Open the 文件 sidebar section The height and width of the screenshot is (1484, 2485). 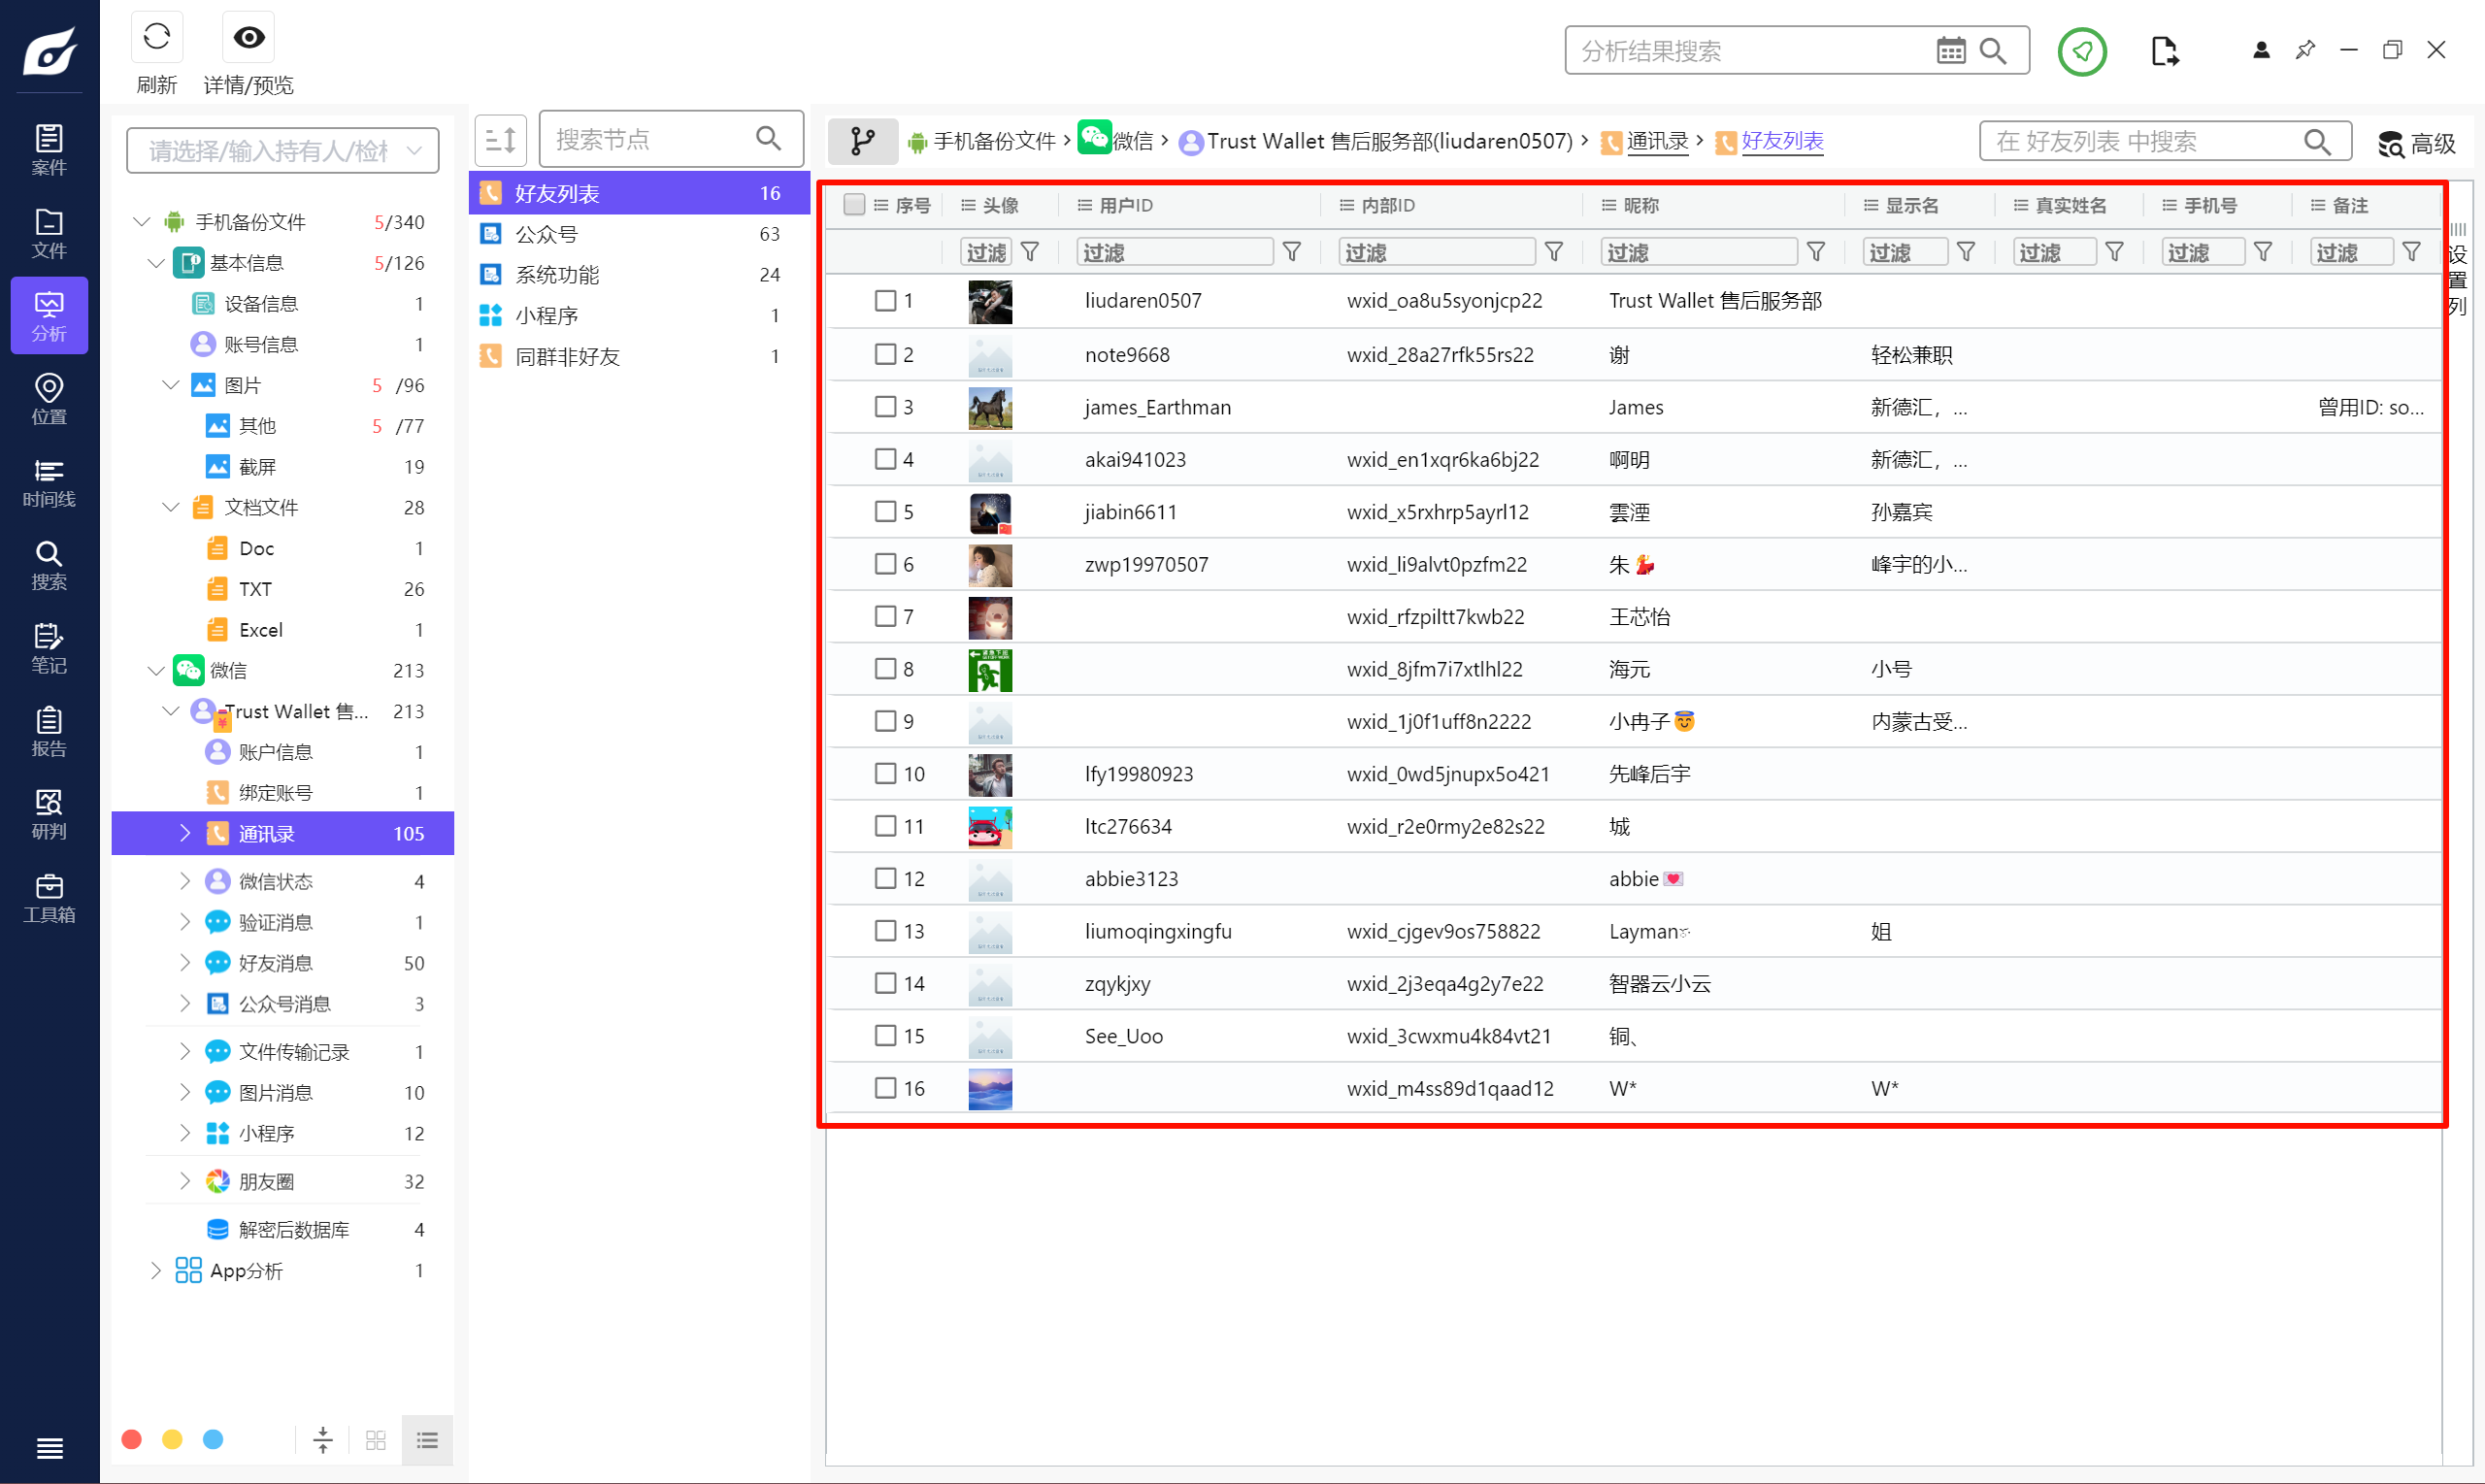49,233
